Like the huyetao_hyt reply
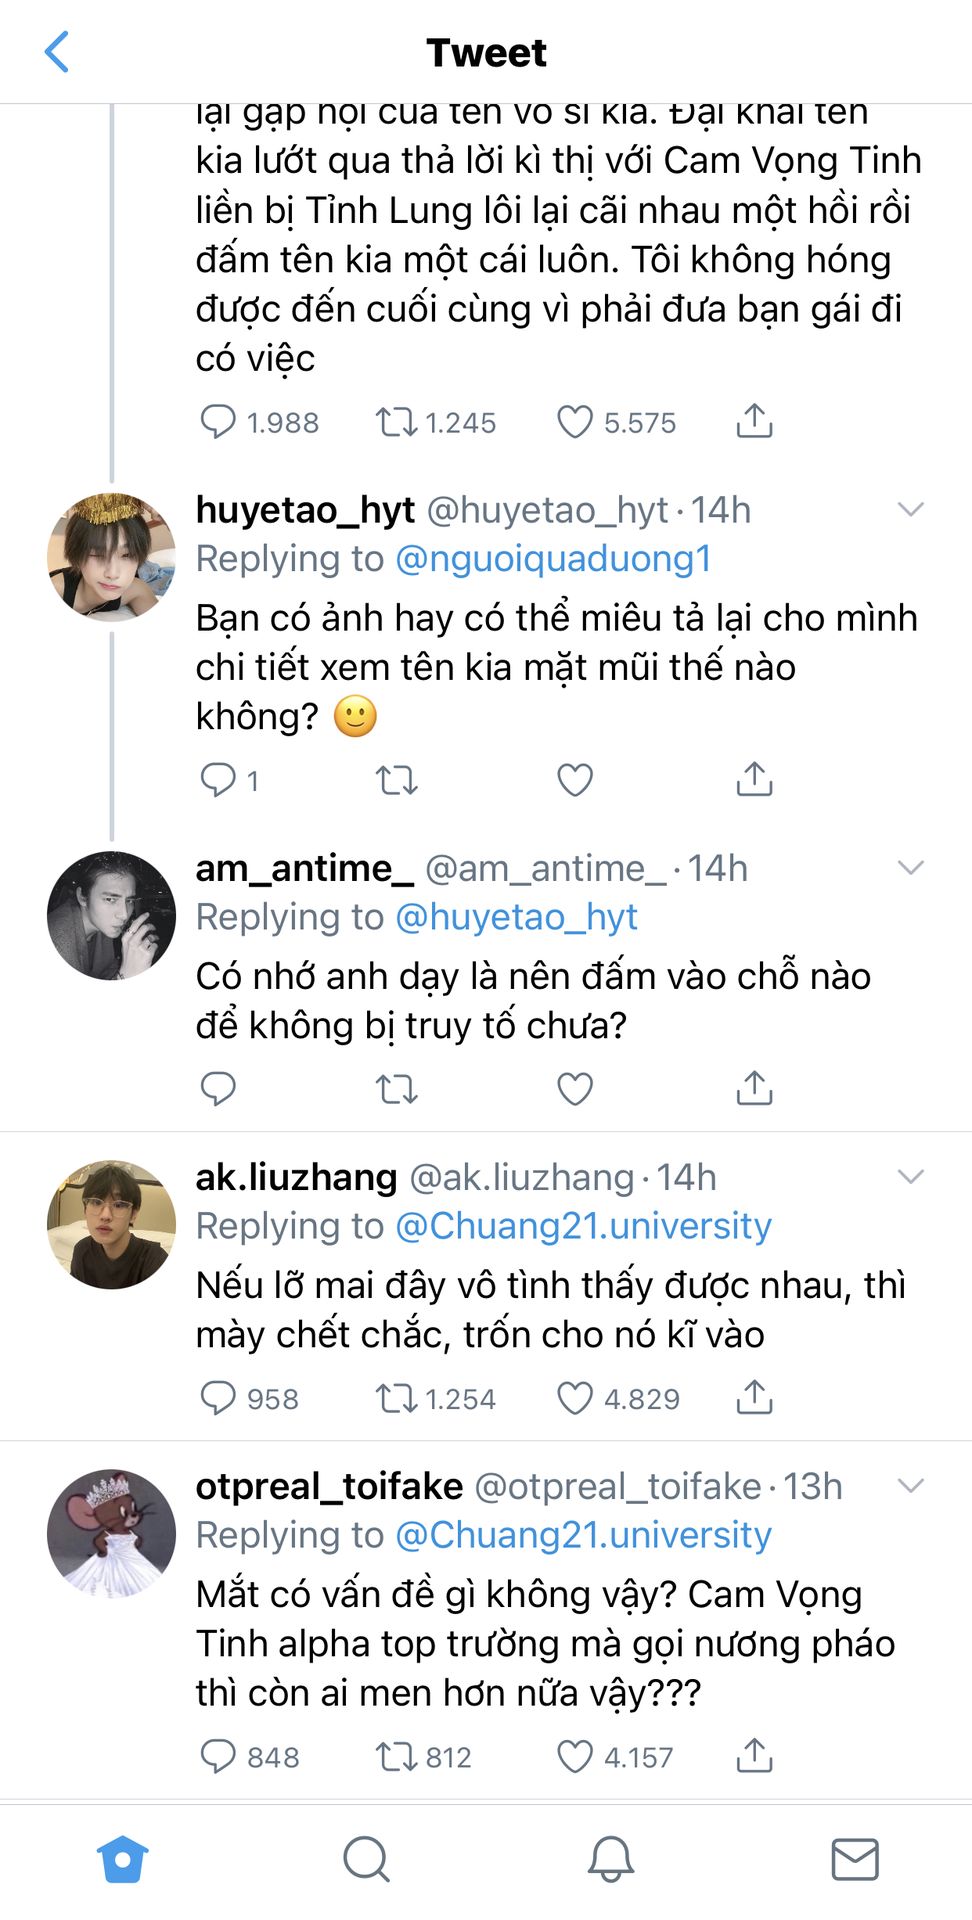 coord(575,780)
